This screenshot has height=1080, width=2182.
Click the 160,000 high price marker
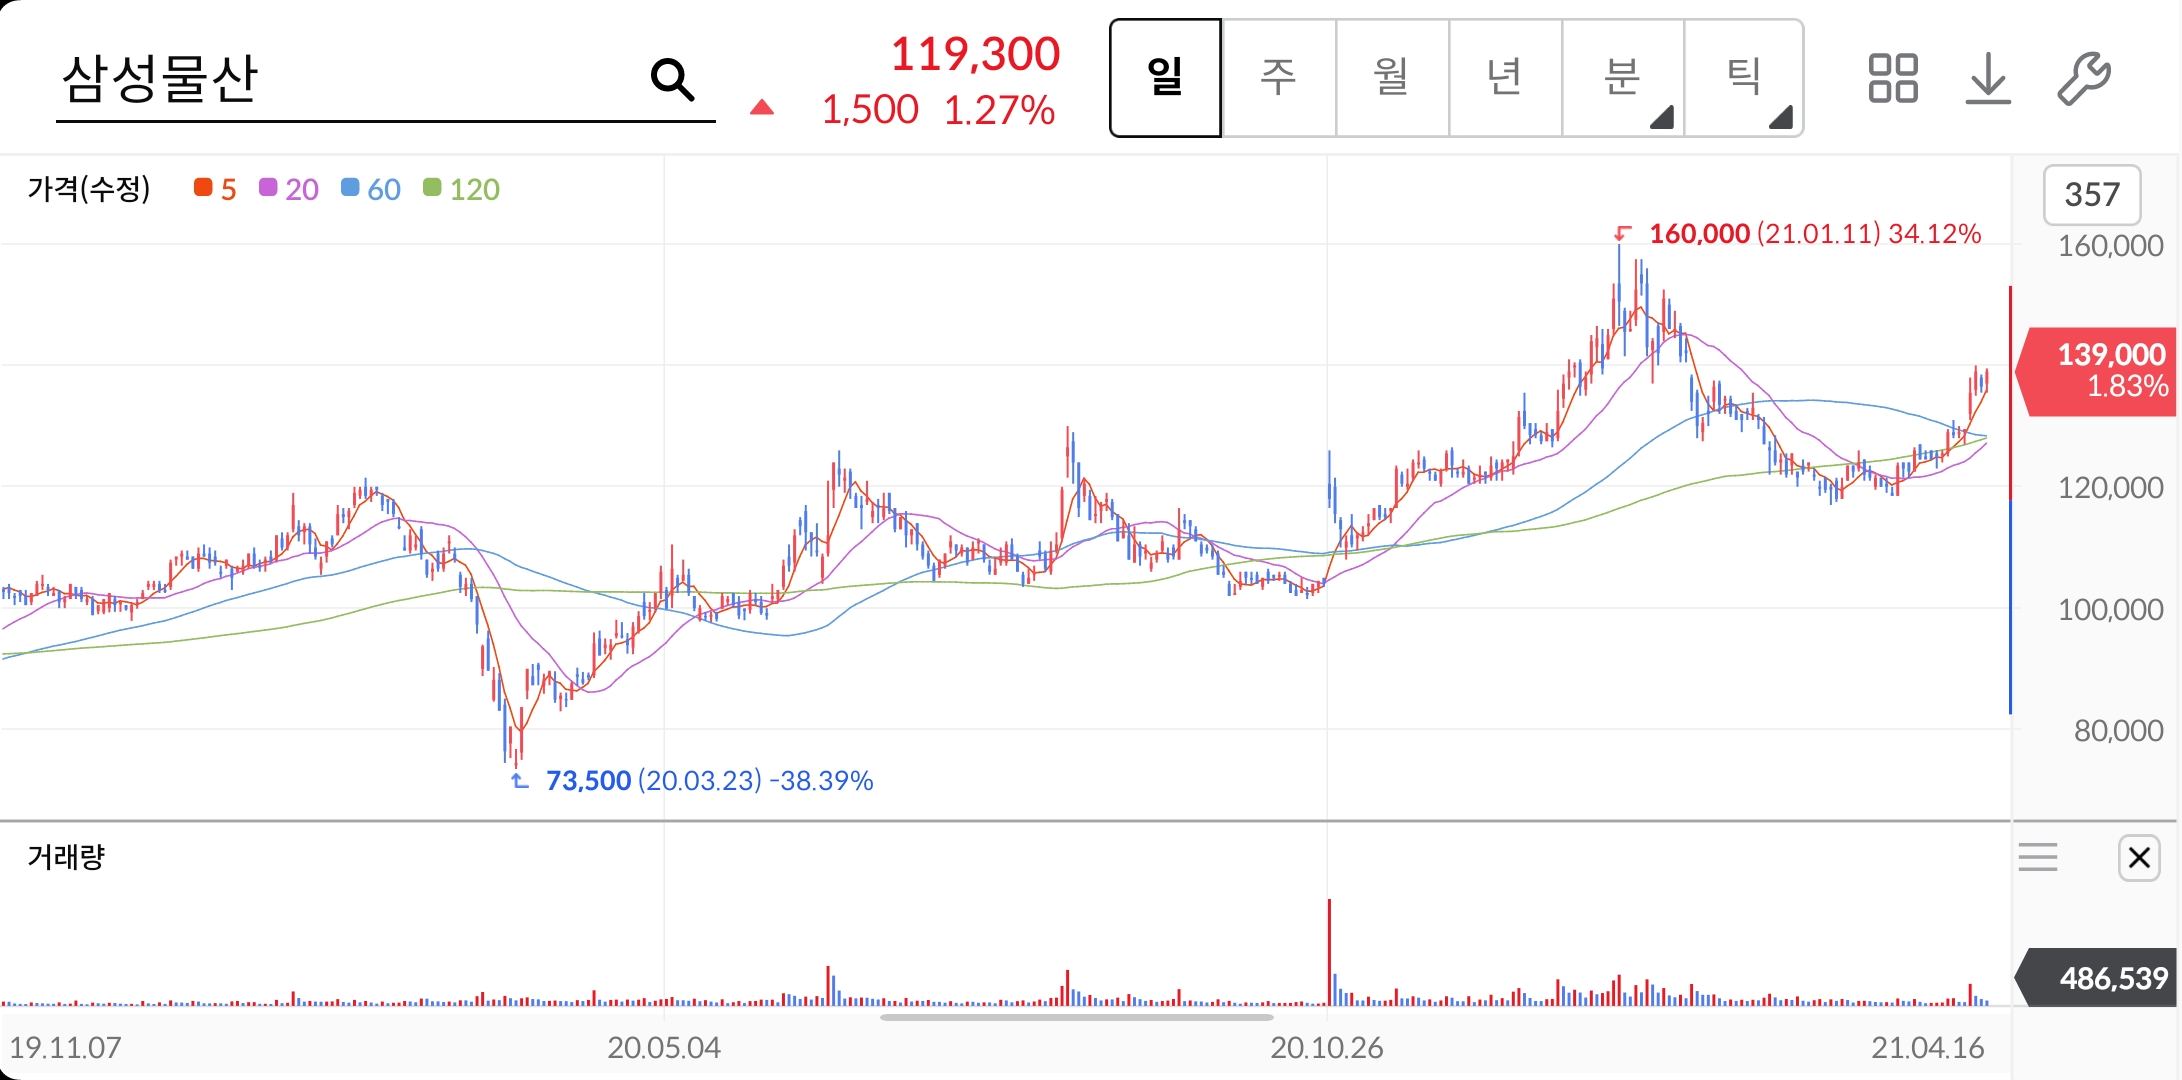point(1699,234)
